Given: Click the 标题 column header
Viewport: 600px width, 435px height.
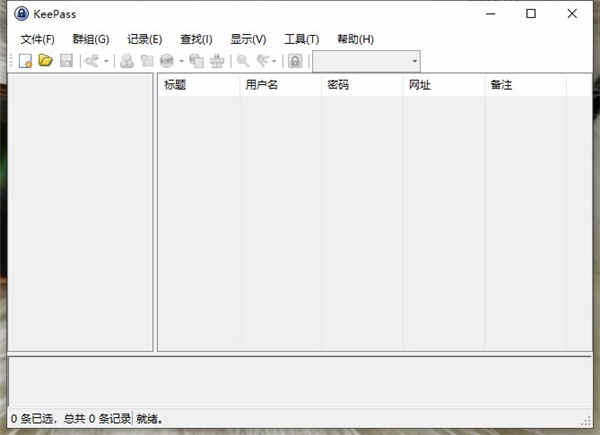Looking at the screenshot, I should click(x=199, y=85).
